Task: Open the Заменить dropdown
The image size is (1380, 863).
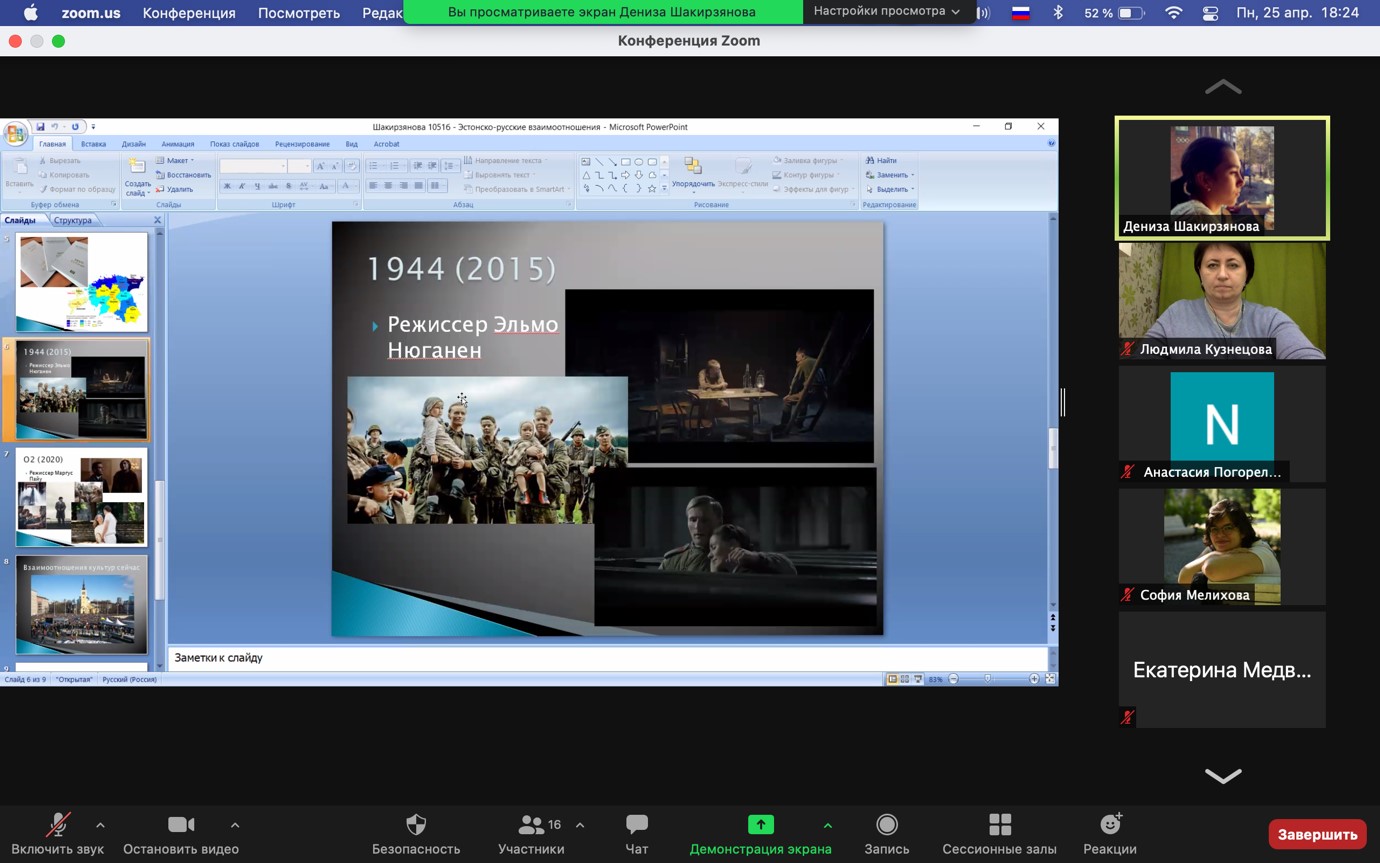Action: 890,175
